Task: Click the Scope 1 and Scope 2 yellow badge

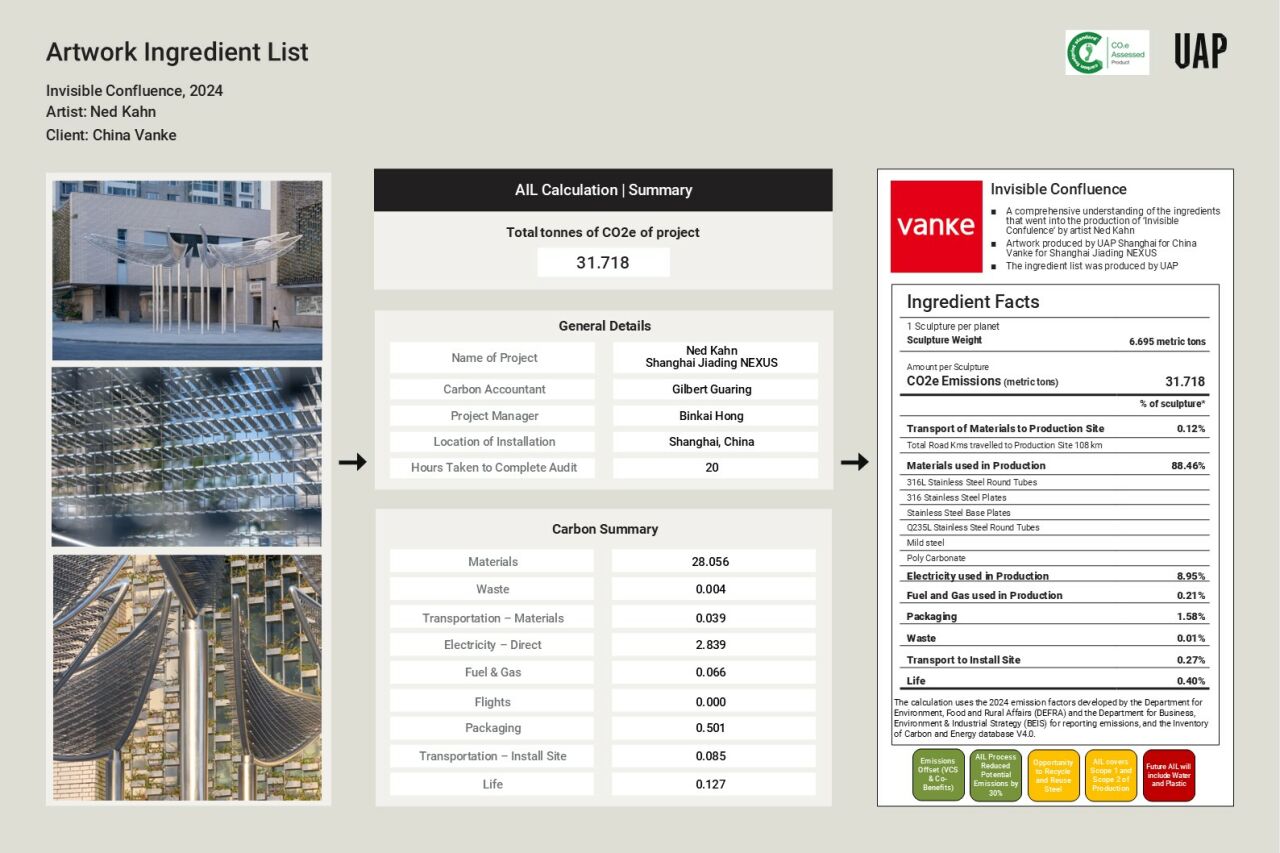Action: tap(1111, 775)
